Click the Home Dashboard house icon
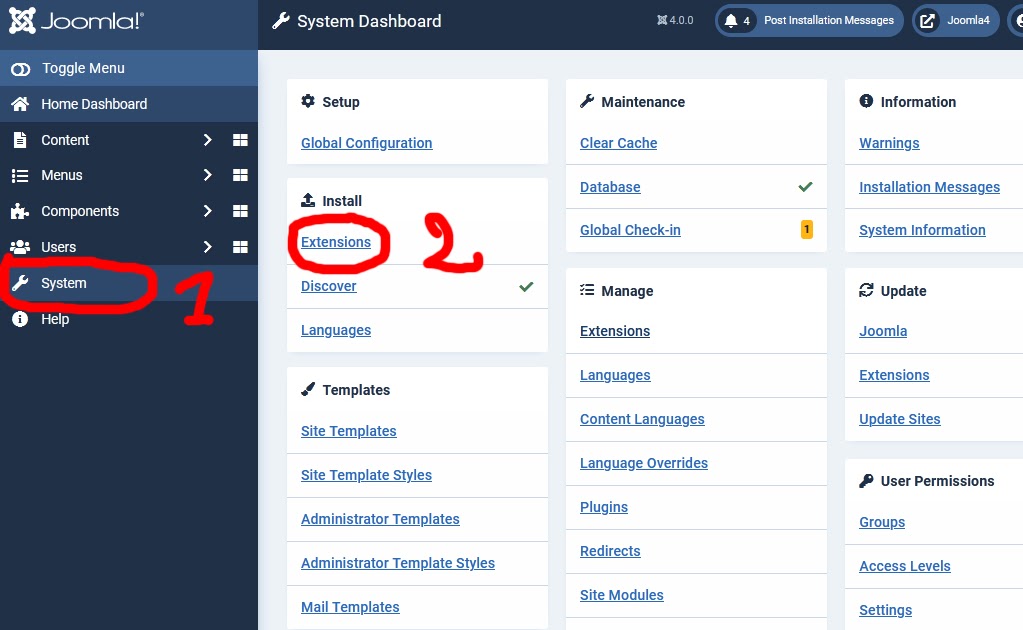The height and width of the screenshot is (630, 1023). point(20,104)
